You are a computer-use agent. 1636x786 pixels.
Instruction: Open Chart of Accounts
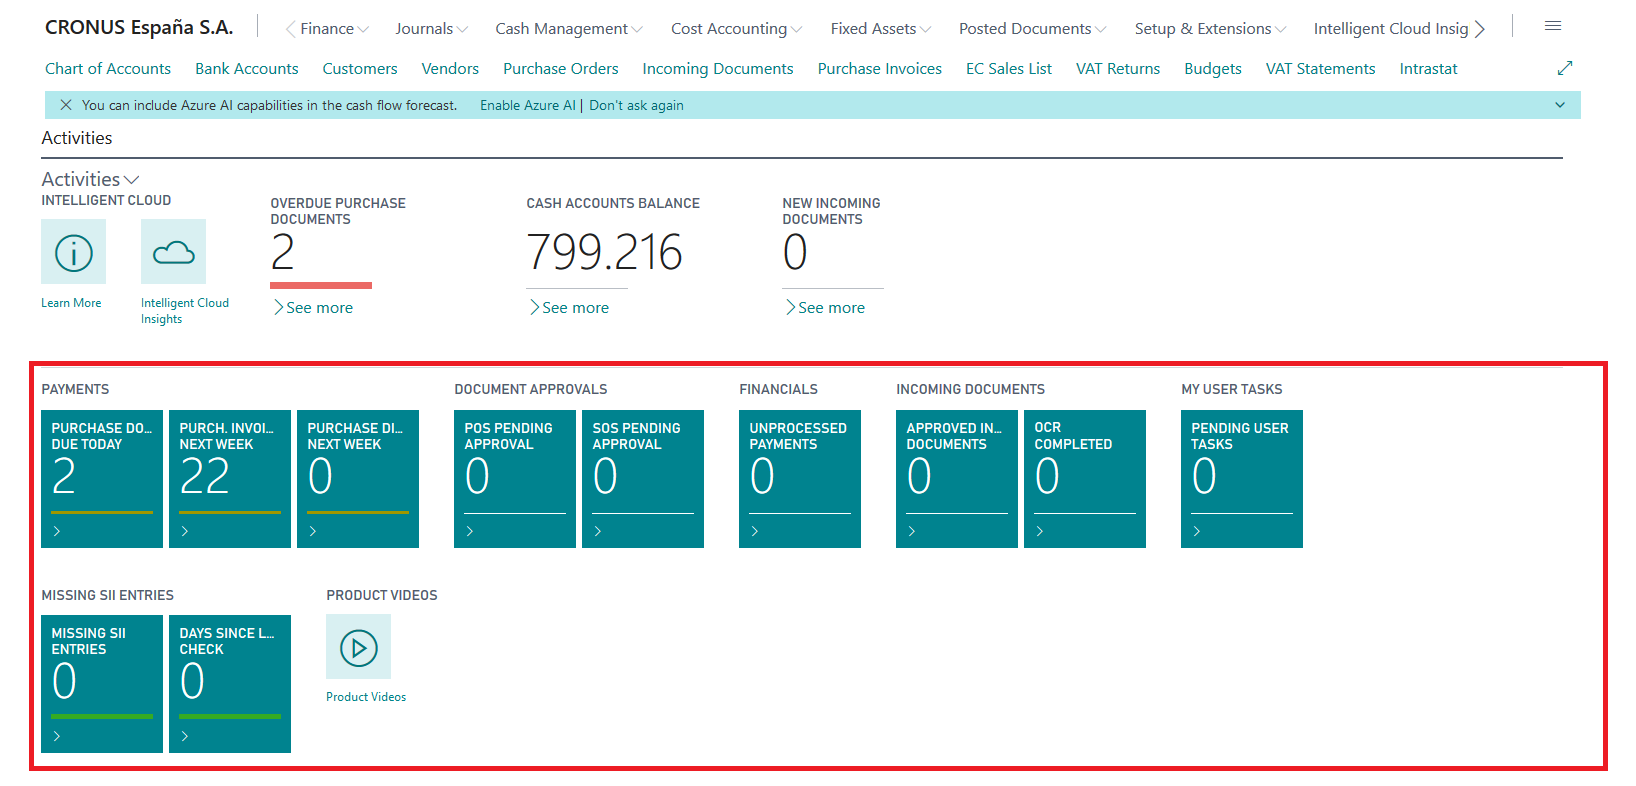tap(108, 69)
